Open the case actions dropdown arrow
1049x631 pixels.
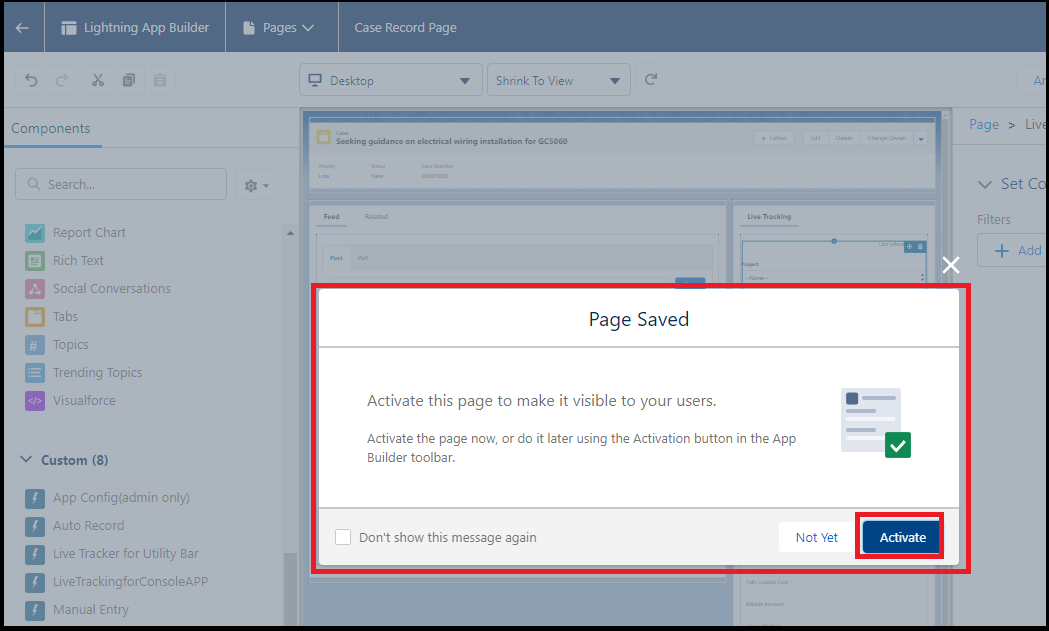(x=921, y=139)
